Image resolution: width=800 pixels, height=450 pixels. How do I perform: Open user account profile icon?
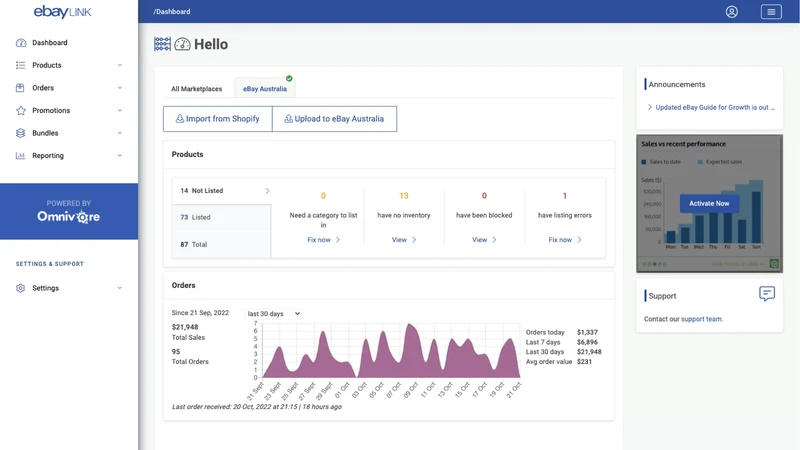click(x=732, y=12)
